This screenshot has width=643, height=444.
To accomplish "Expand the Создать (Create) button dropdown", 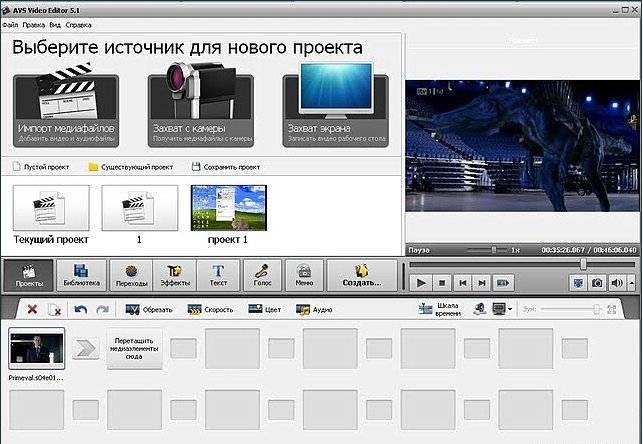I will (x=362, y=274).
